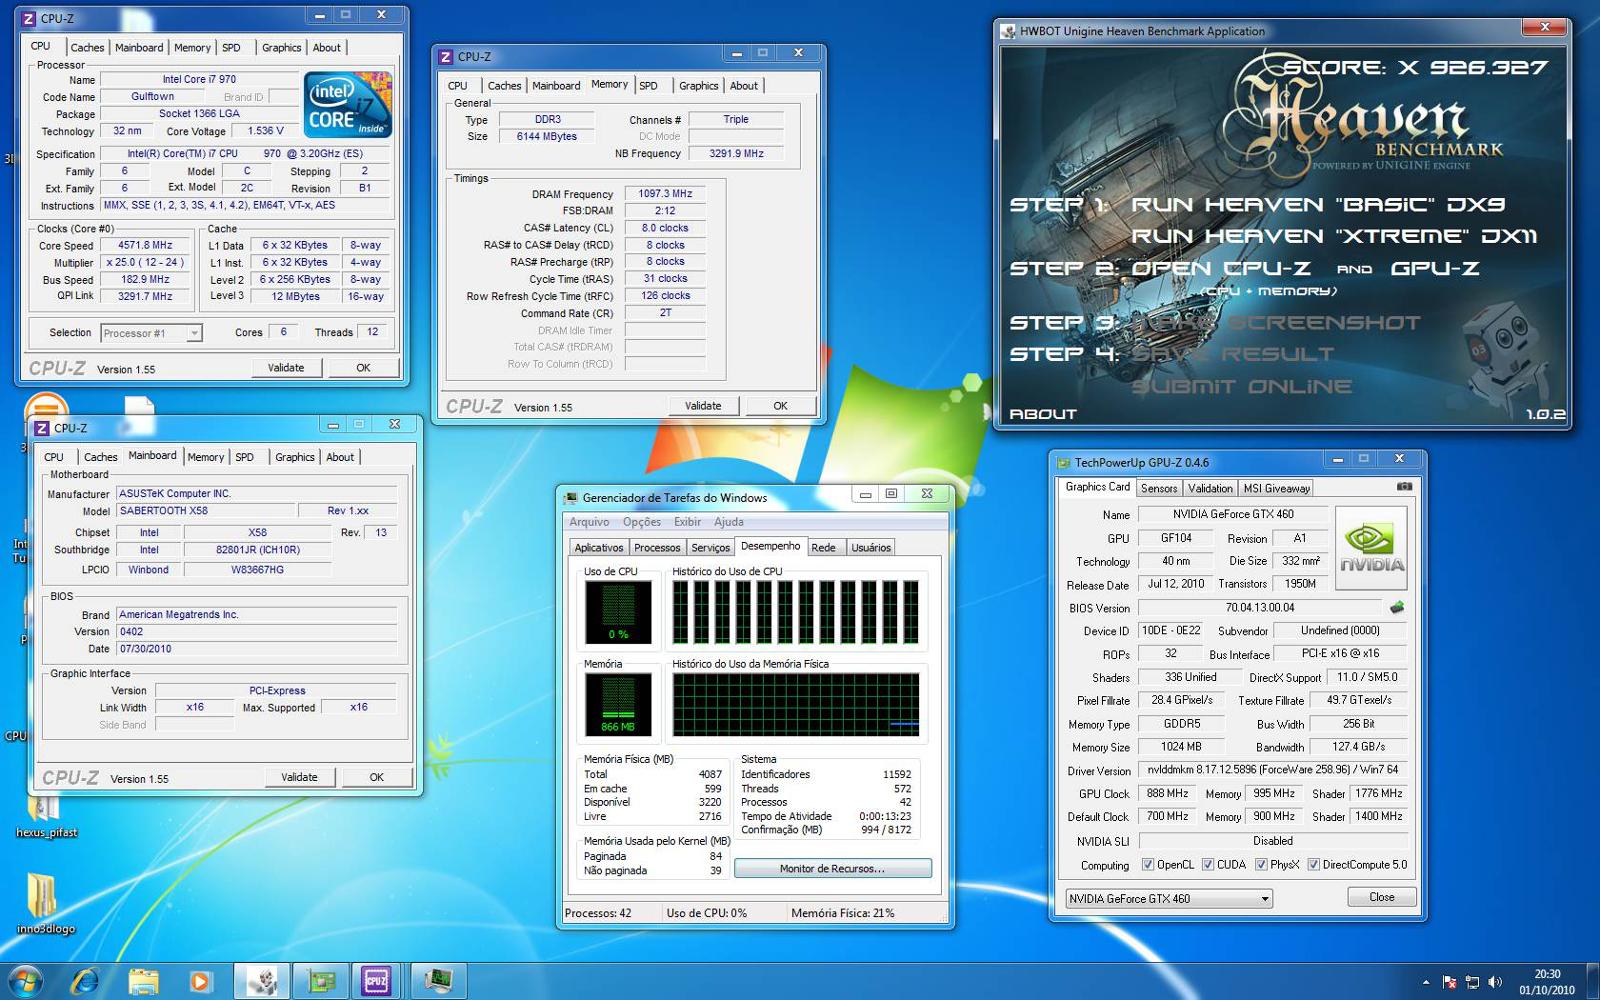Image resolution: width=1600 pixels, height=1000 pixels.
Task: Open the inno3dlogo desktop folder
Action: tap(46, 903)
